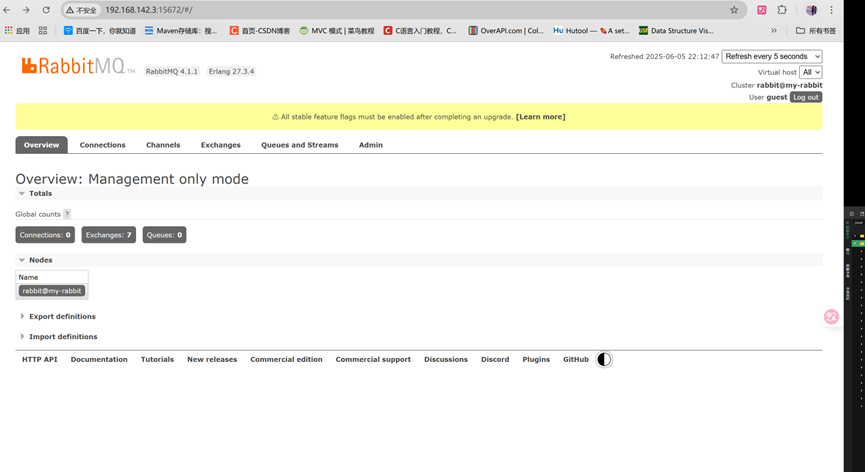This screenshot has height=472, width=865.
Task: Open Discord footer link
Action: [x=495, y=360]
